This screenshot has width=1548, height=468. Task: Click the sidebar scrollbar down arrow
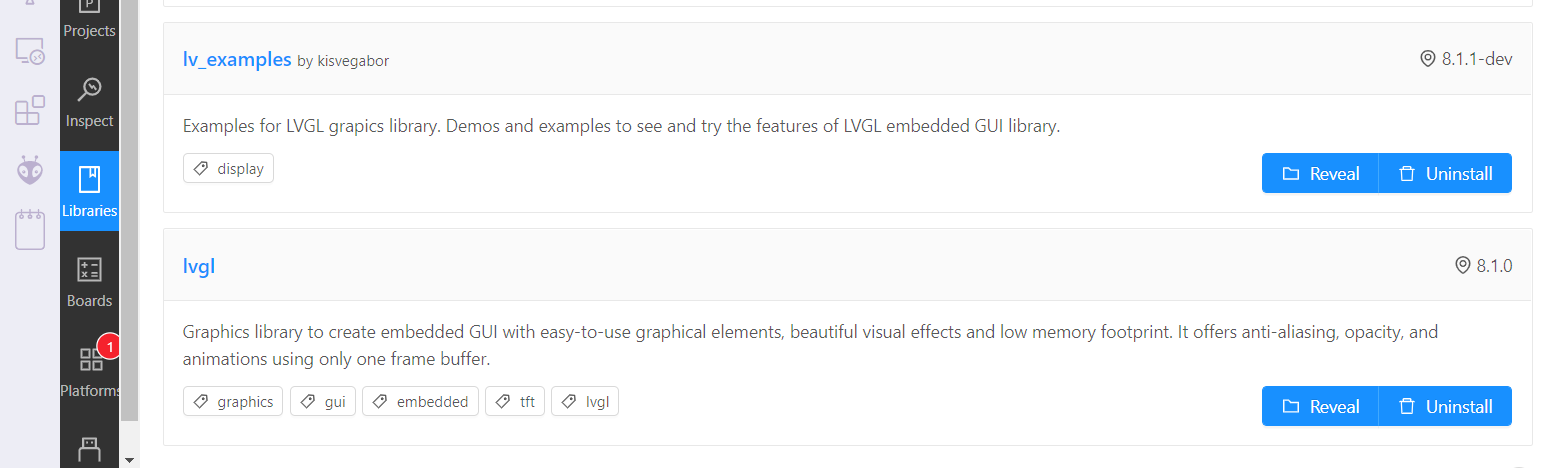coord(129,459)
